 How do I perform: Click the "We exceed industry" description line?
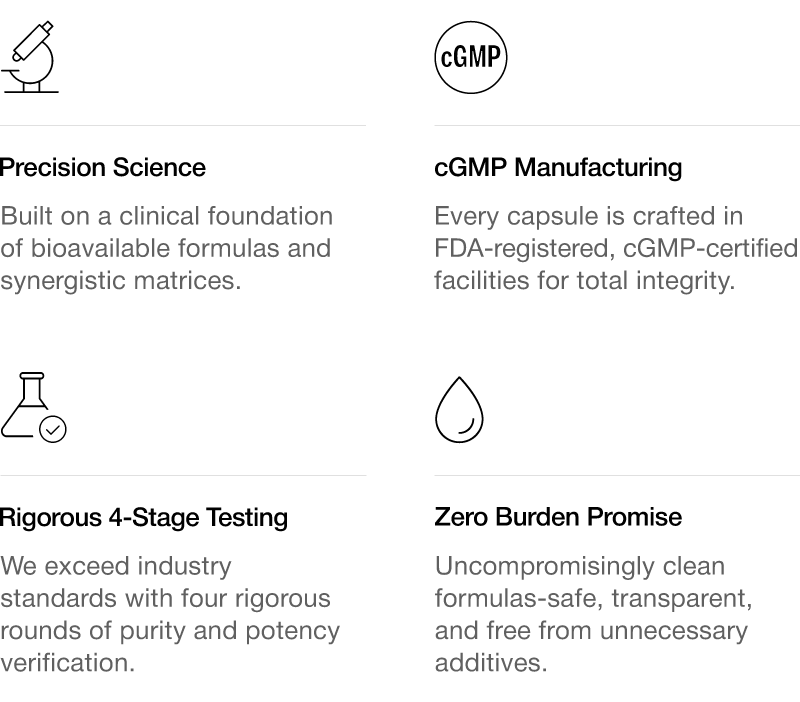[116, 566]
